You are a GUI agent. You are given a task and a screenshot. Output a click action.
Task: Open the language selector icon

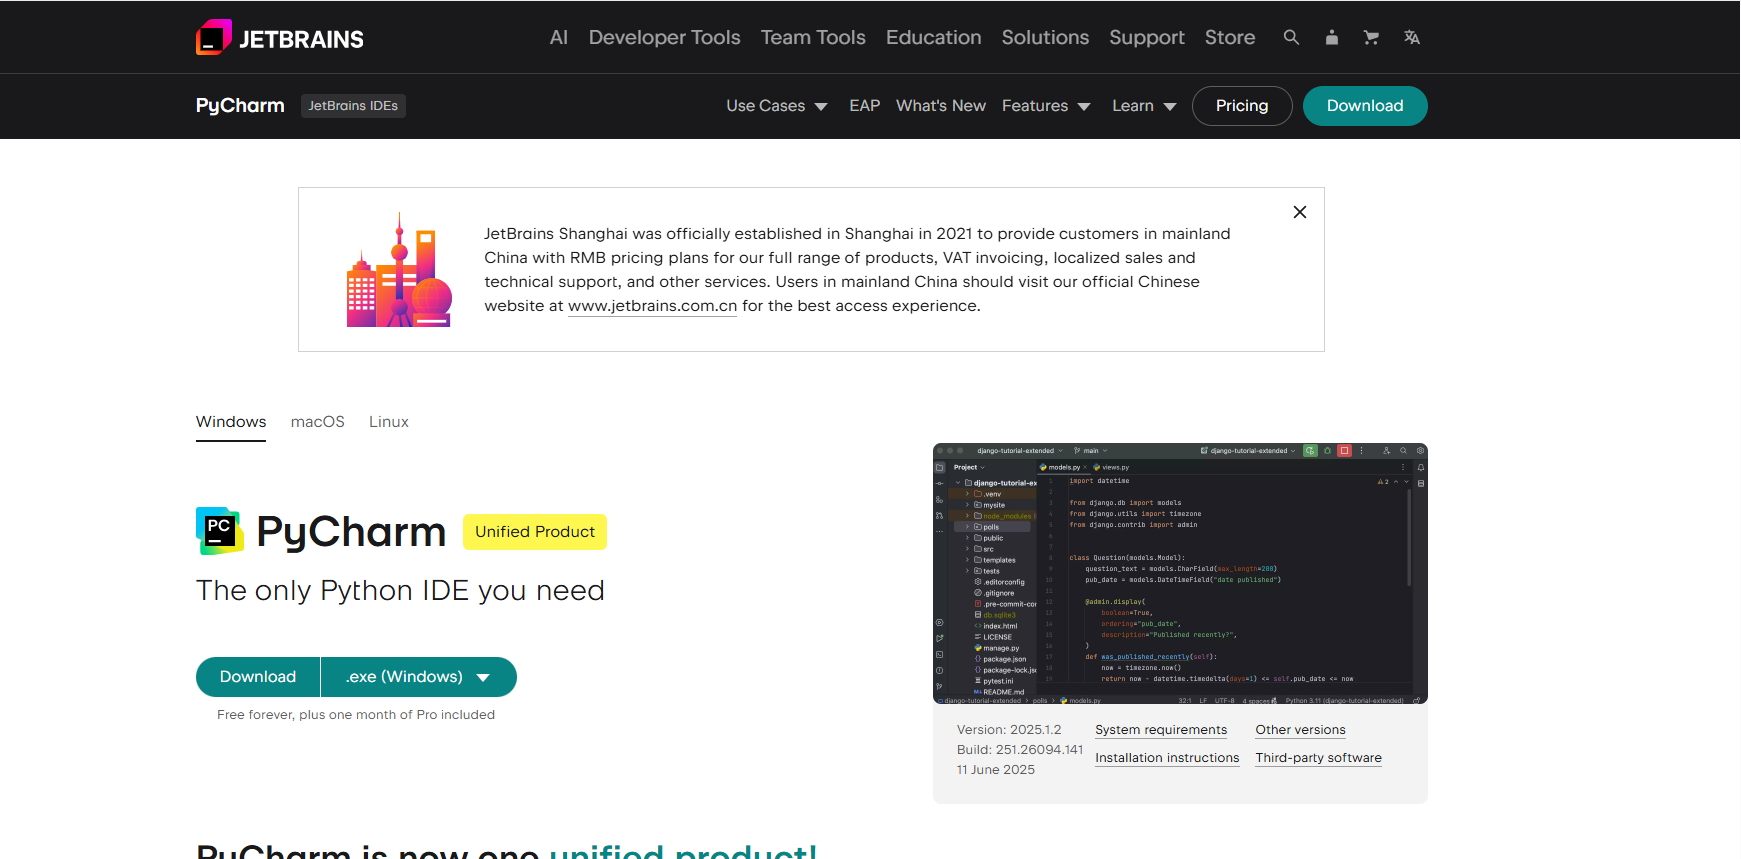[1411, 37]
